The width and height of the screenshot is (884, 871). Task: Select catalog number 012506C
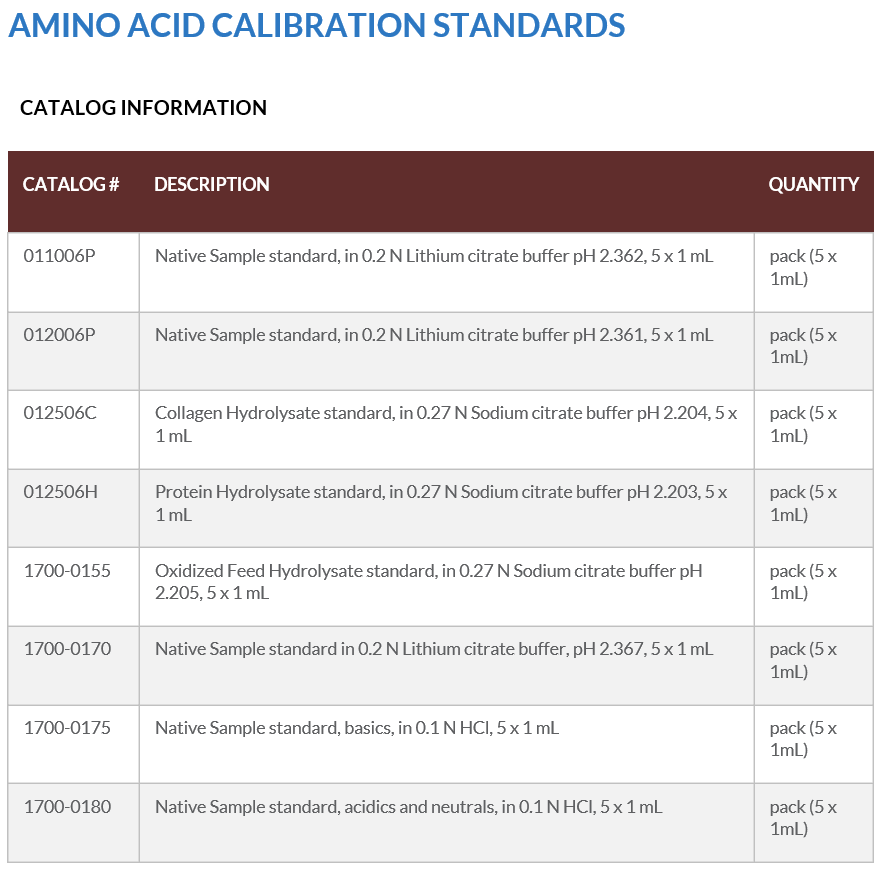(60, 413)
